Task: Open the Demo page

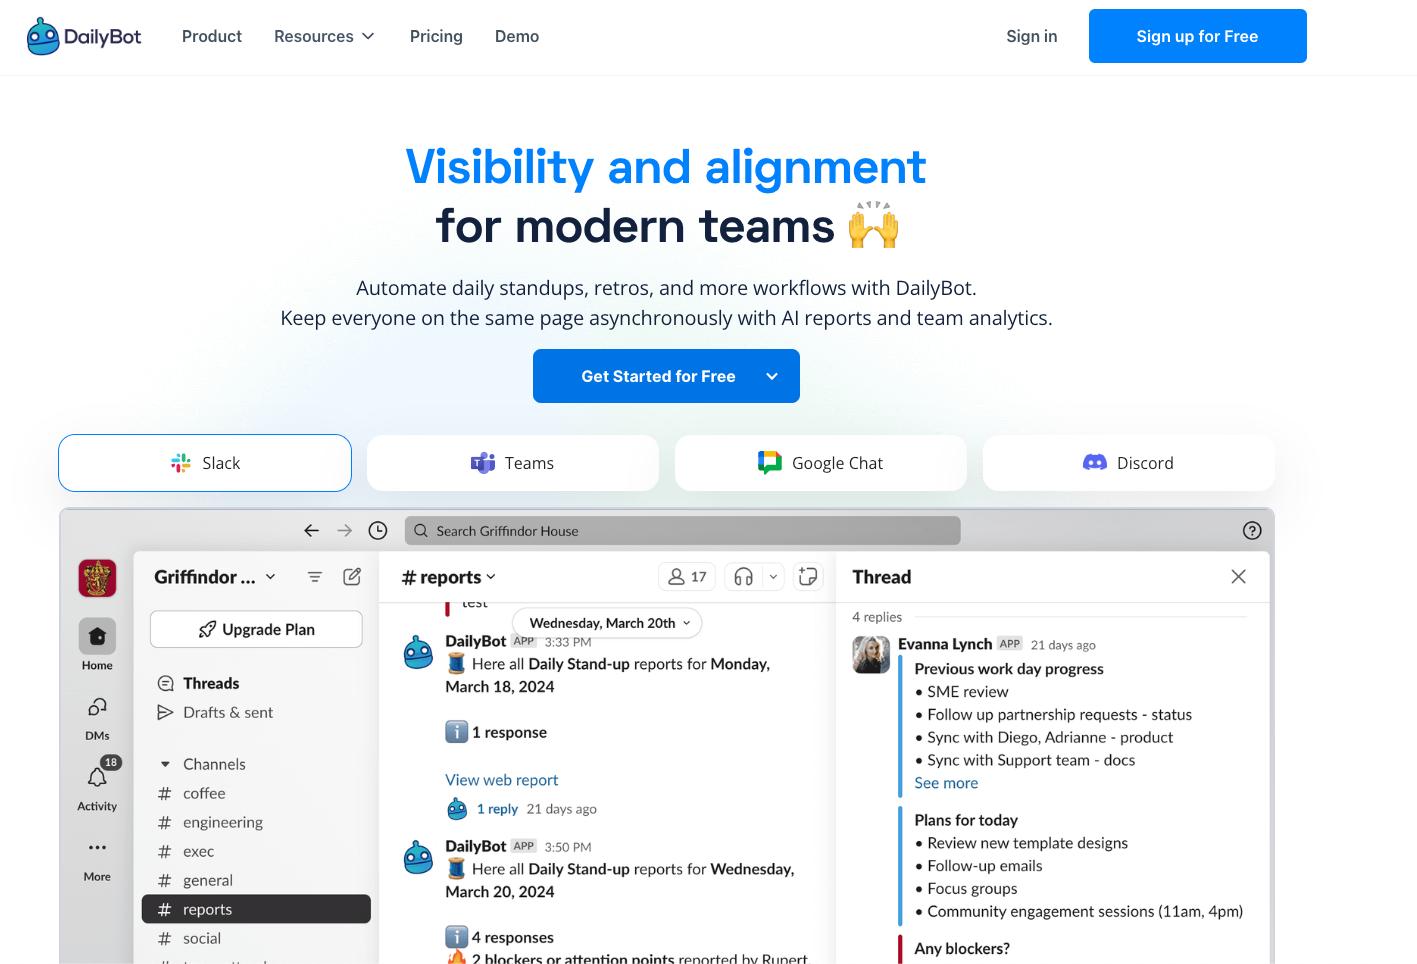Action: (x=517, y=36)
